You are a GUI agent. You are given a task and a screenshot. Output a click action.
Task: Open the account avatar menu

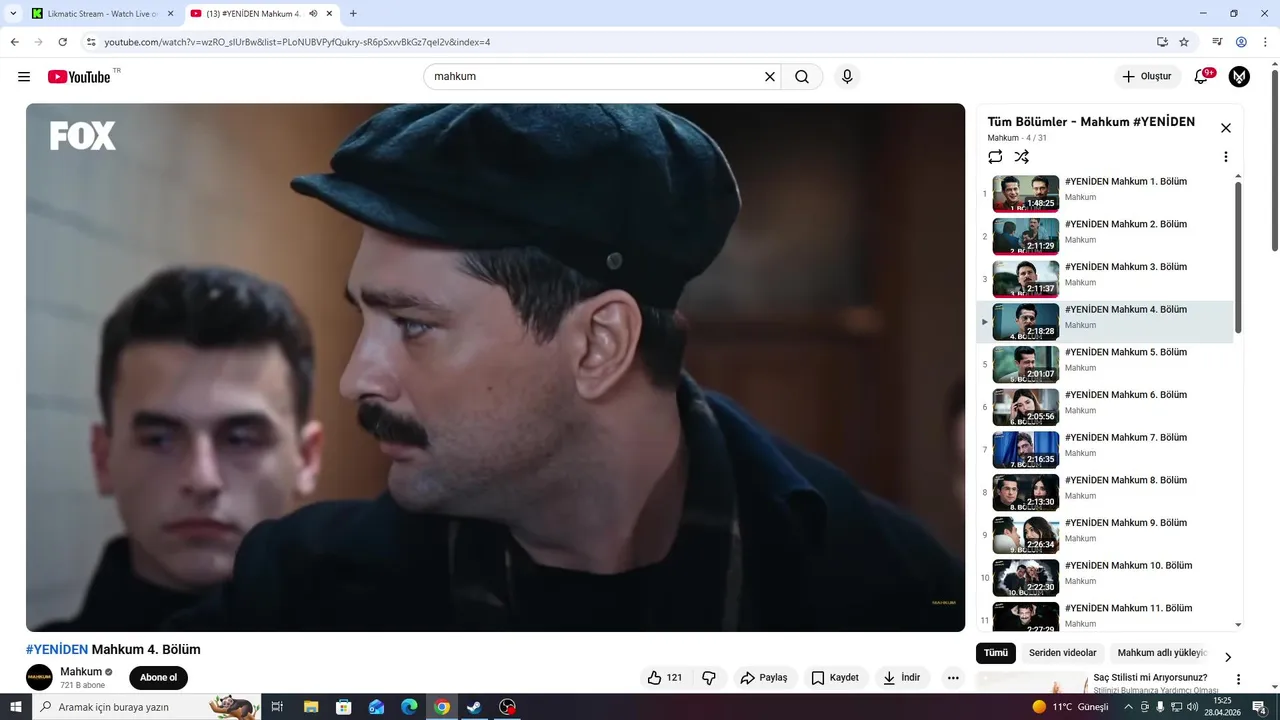coord(1239,77)
